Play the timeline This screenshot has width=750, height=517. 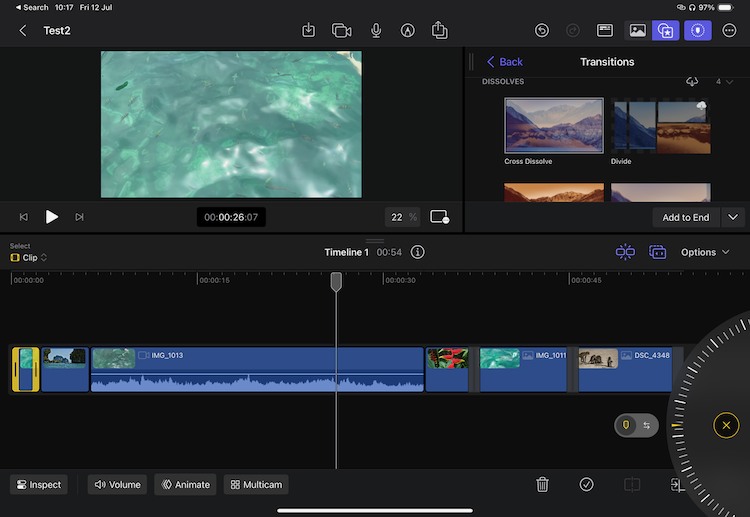51,217
